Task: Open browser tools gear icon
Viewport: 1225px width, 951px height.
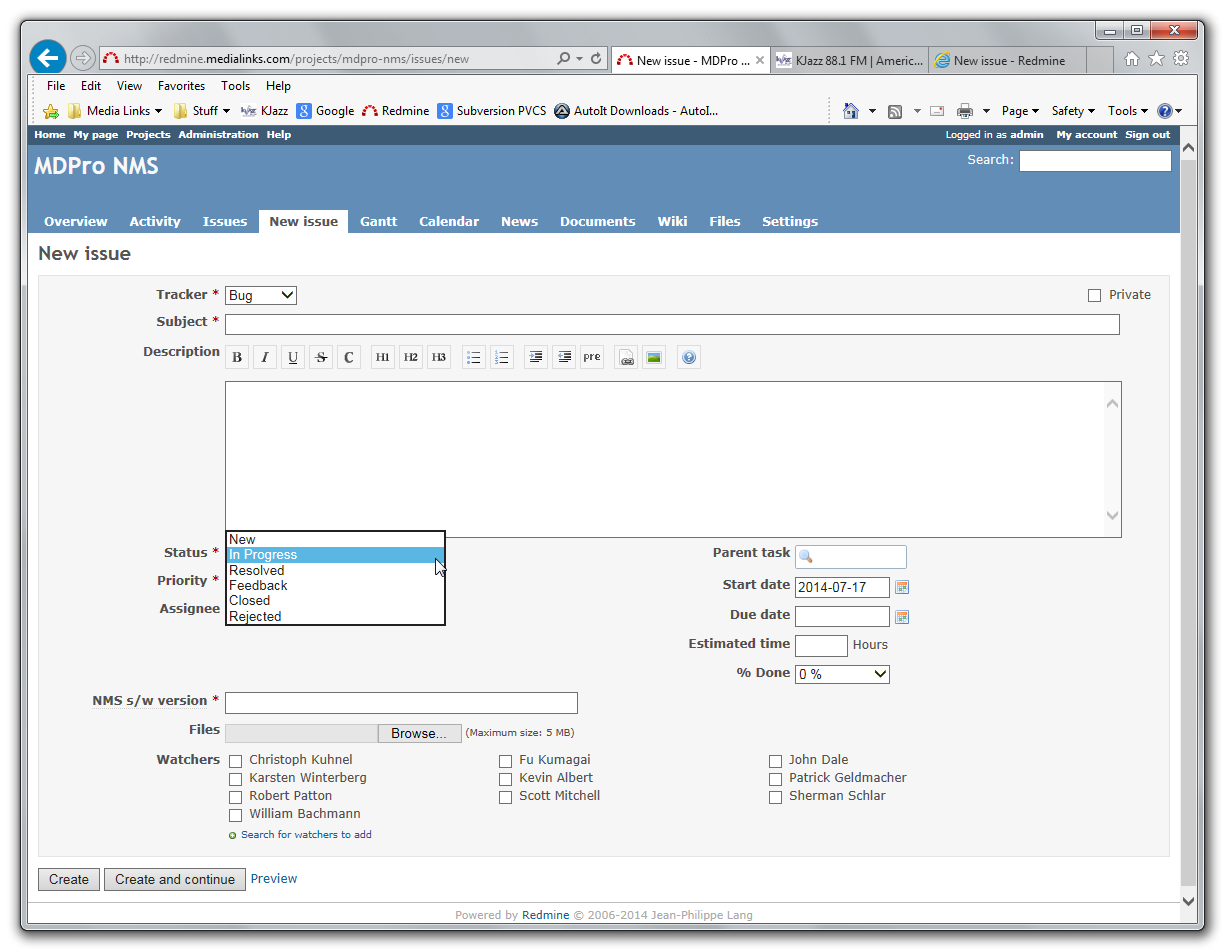Action: click(1181, 59)
